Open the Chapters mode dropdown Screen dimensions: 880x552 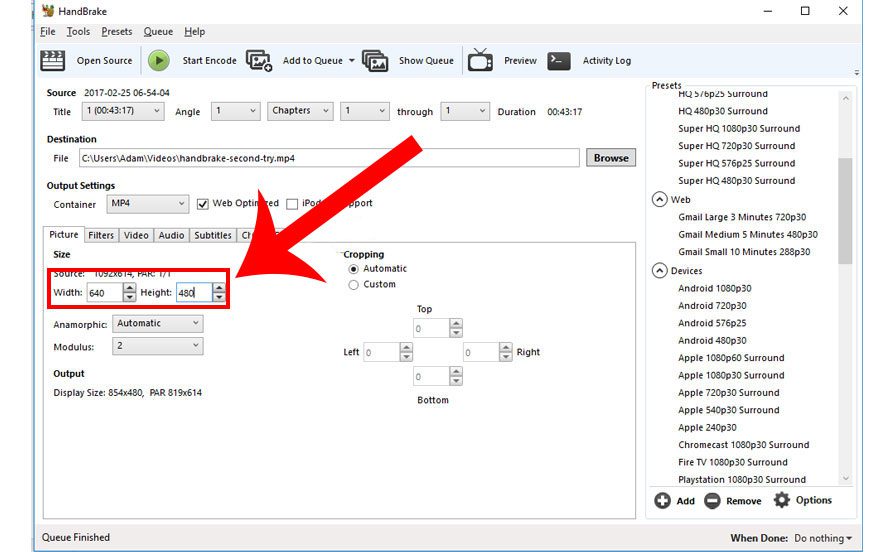coord(300,111)
